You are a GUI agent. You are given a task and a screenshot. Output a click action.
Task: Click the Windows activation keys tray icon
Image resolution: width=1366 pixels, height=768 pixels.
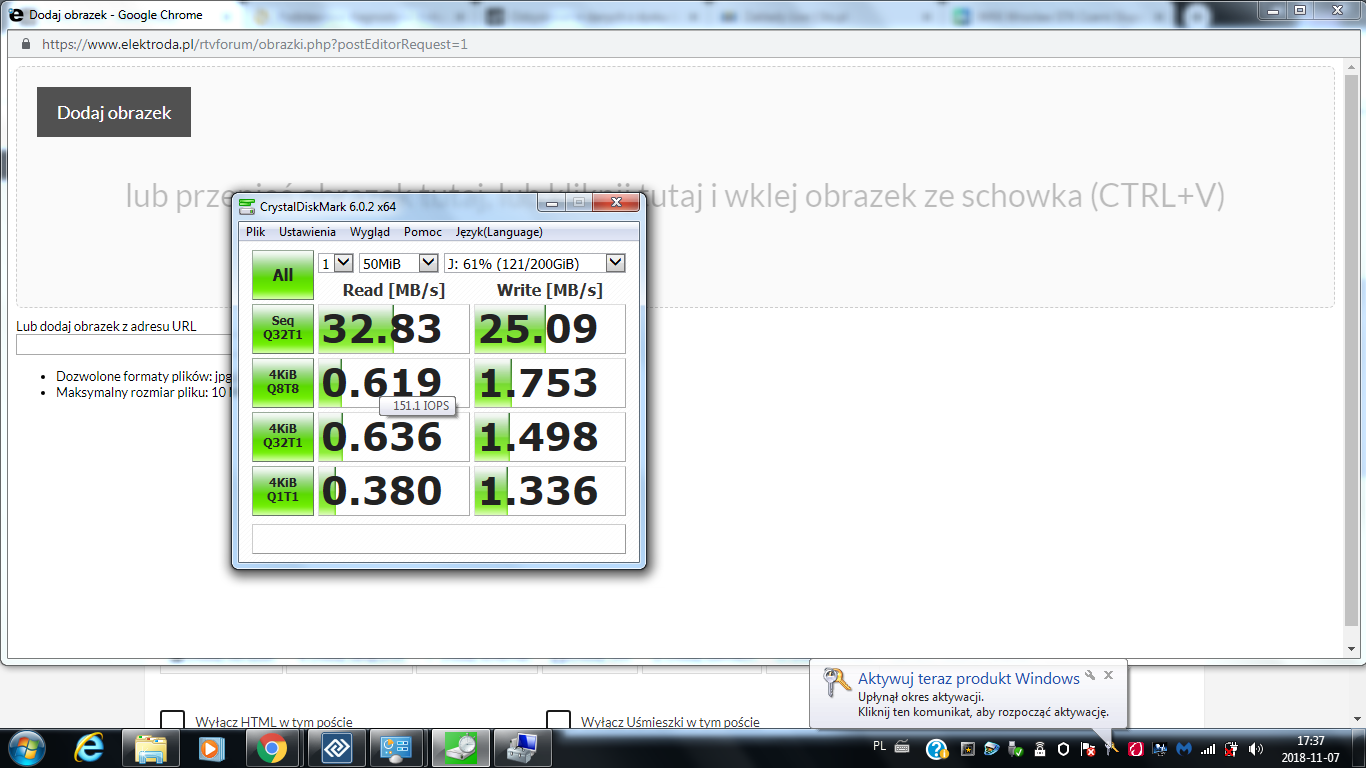click(x=1111, y=748)
